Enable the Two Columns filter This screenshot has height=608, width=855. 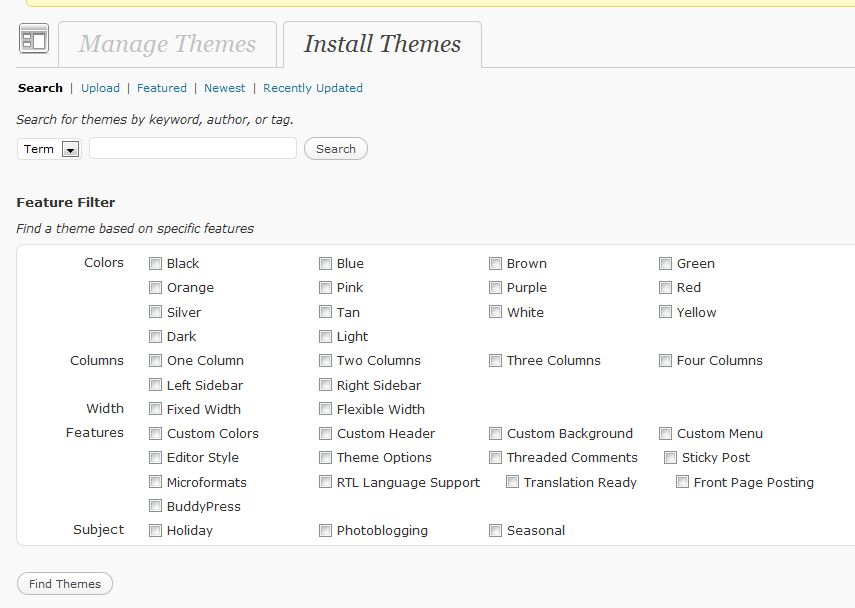click(x=325, y=361)
